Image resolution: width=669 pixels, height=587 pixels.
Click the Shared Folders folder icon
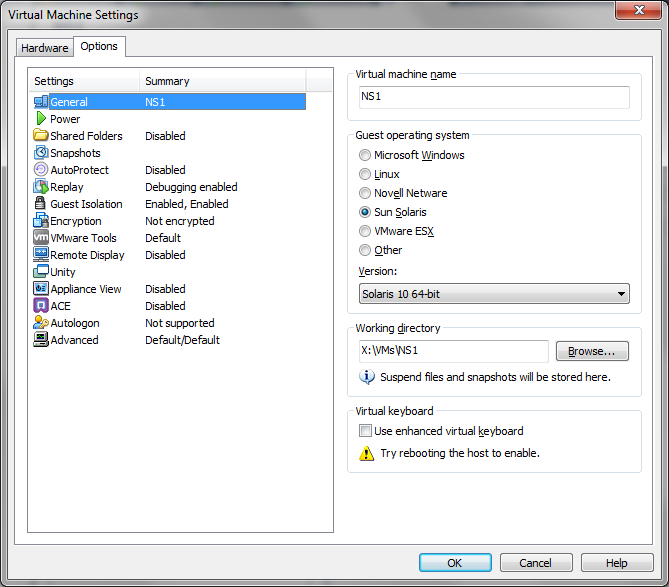tap(41, 135)
